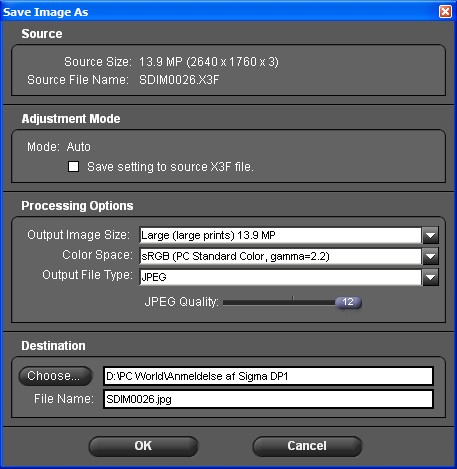Close the Save Image As dialog
This screenshot has width=457, height=469.
click(446, 12)
